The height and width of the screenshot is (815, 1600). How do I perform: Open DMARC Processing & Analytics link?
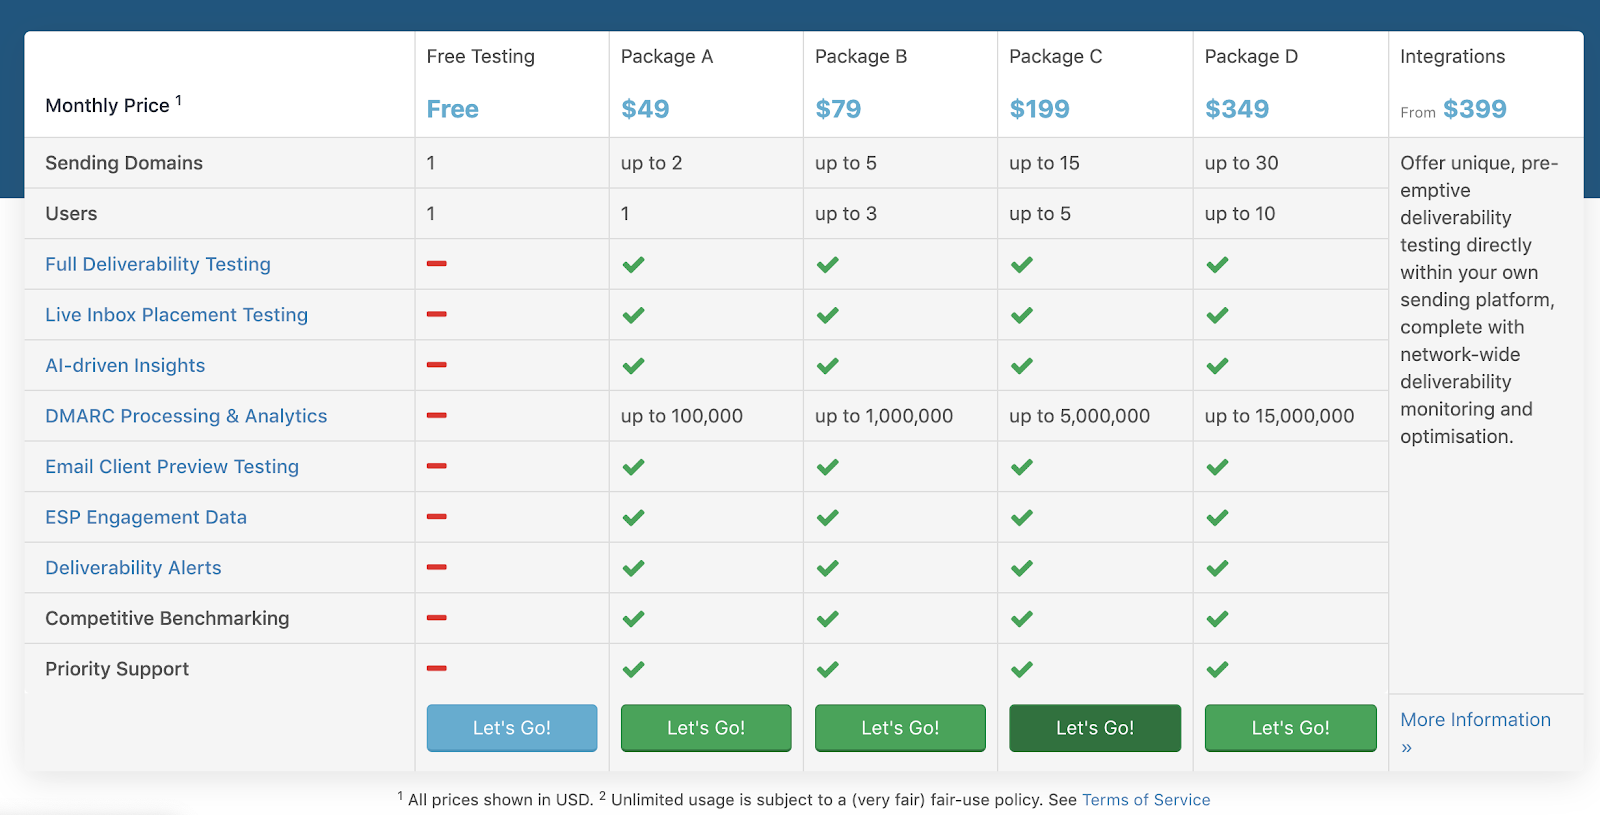click(x=186, y=416)
